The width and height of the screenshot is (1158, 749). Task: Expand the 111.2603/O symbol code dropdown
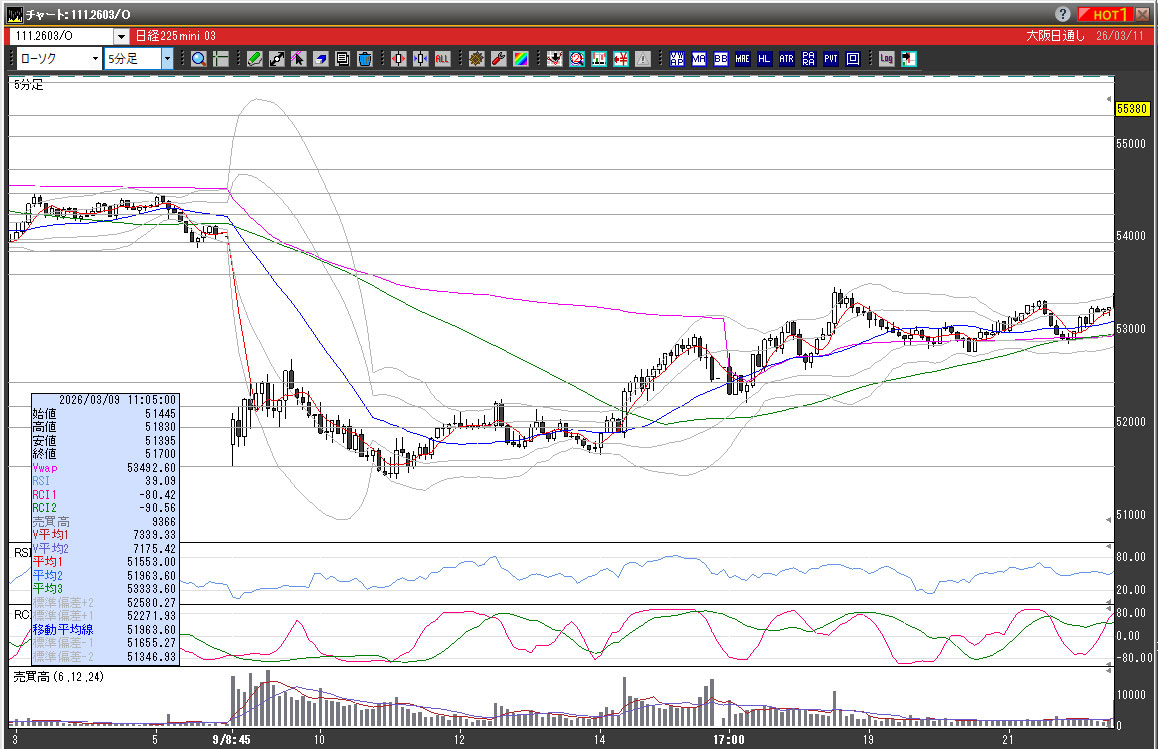122,36
